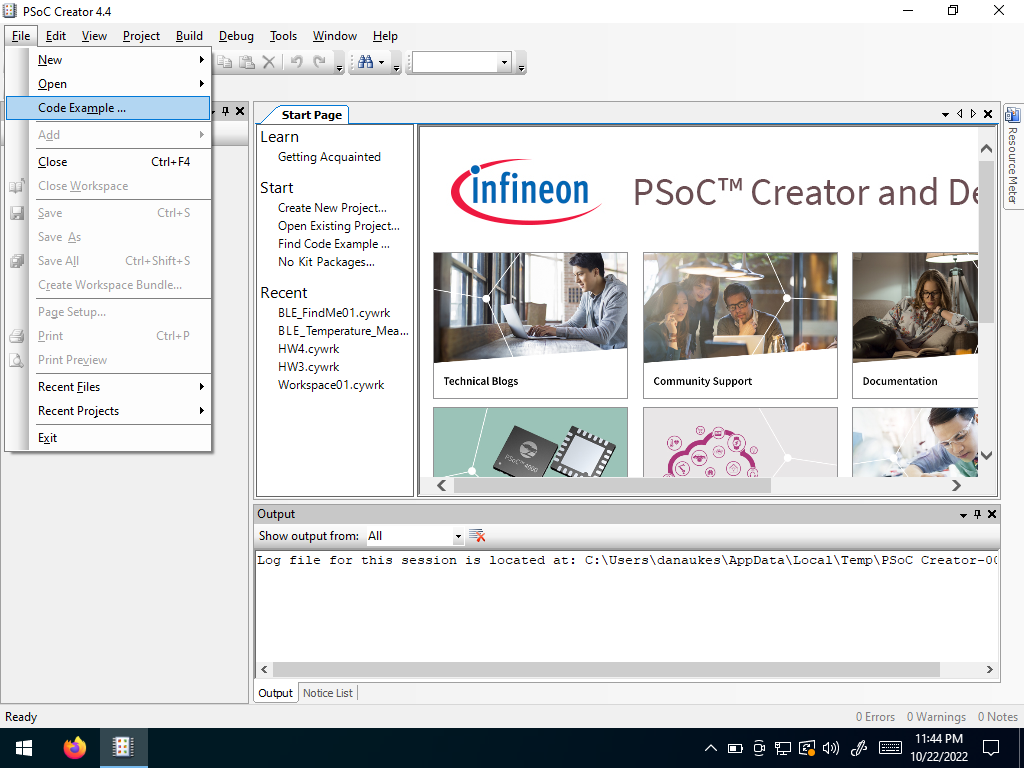Image resolution: width=1024 pixels, height=768 pixels.
Task: Open the active documents list dropdown
Action: coord(945,114)
